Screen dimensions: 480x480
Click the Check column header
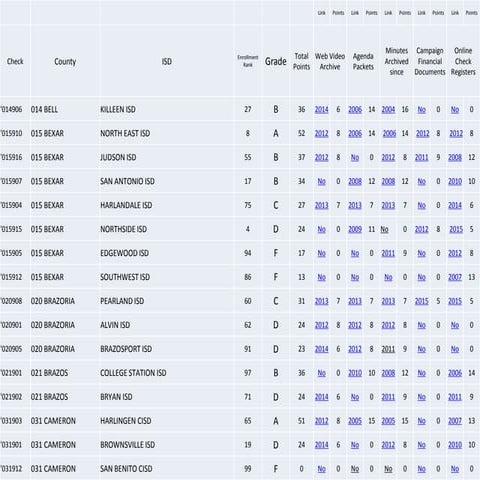pyautogui.click(x=15, y=62)
